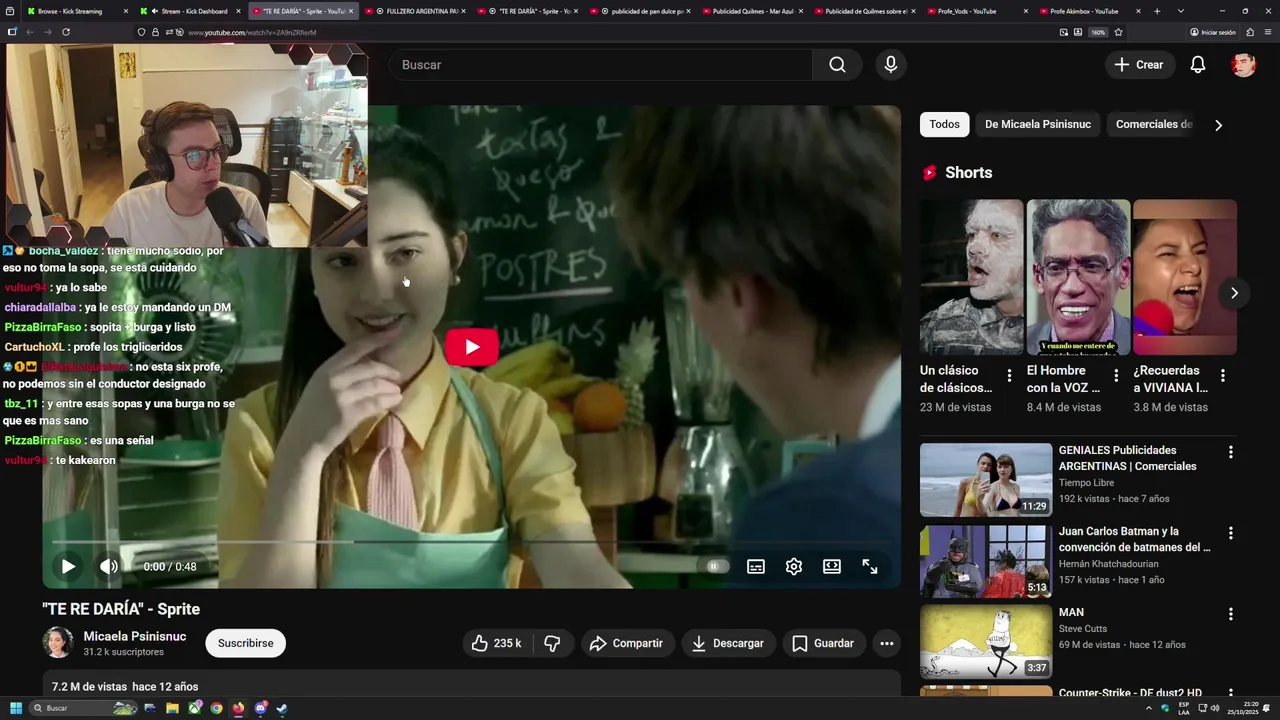Image resolution: width=1280 pixels, height=720 pixels.
Task: Like the video with 235 k thumbs up
Action: [x=497, y=643]
